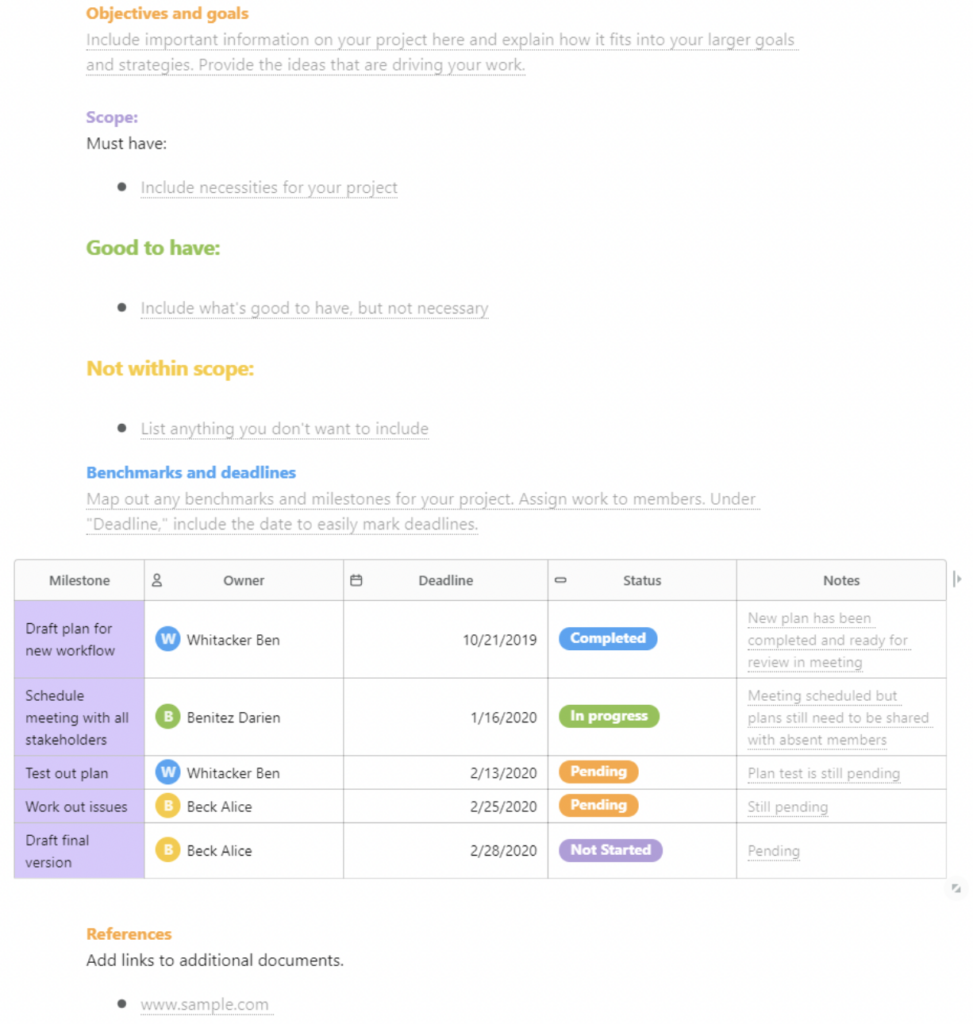Open the www.sample.com link
This screenshot has height=1024, width=973.
(x=204, y=1004)
